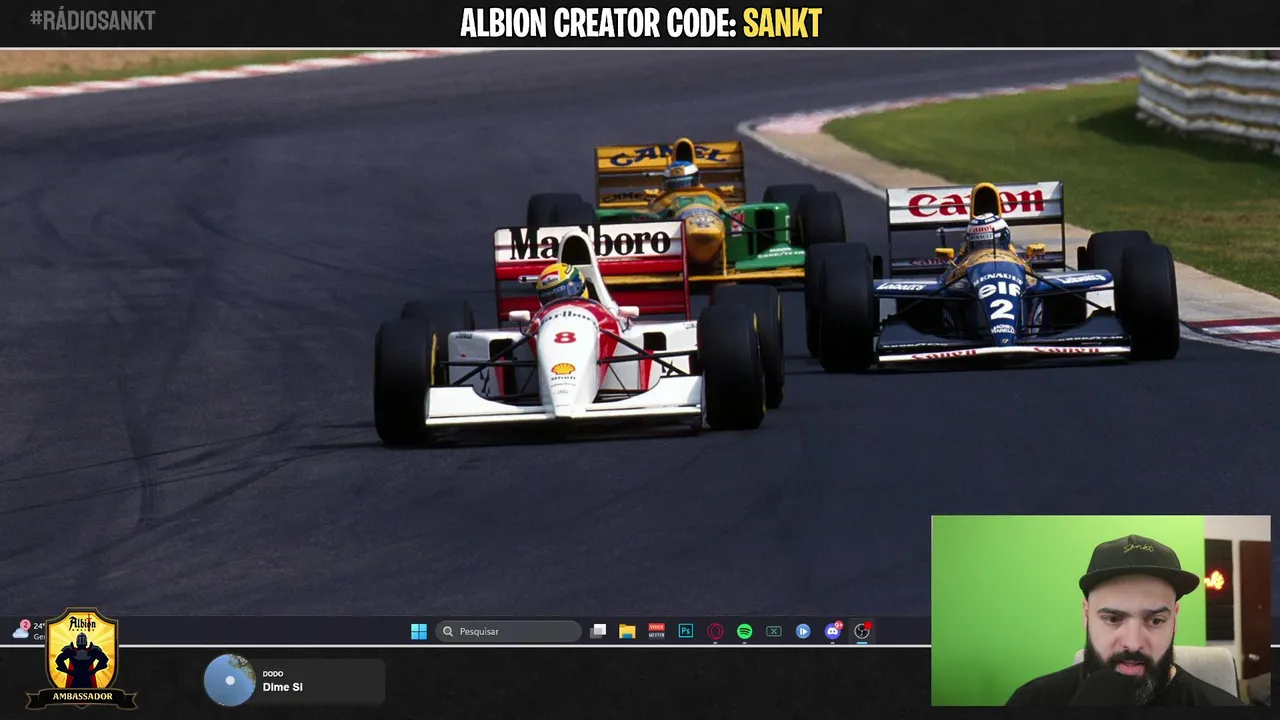Open the Xbox Game Bar icon
This screenshot has width=1280, height=720.
click(773, 631)
